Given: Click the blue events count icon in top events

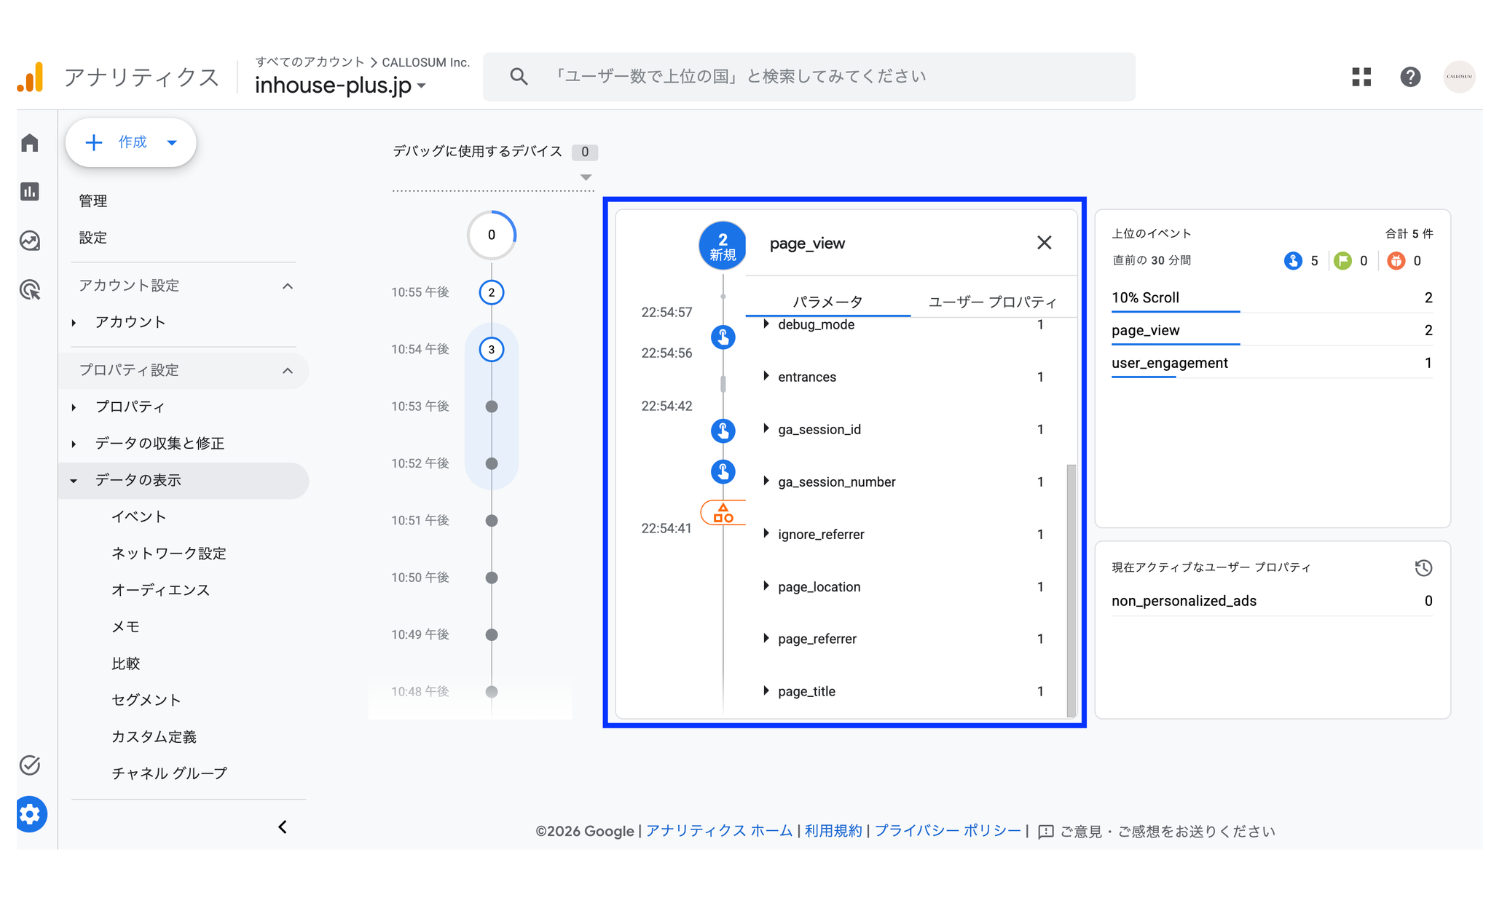Looking at the screenshot, I should tap(1293, 261).
